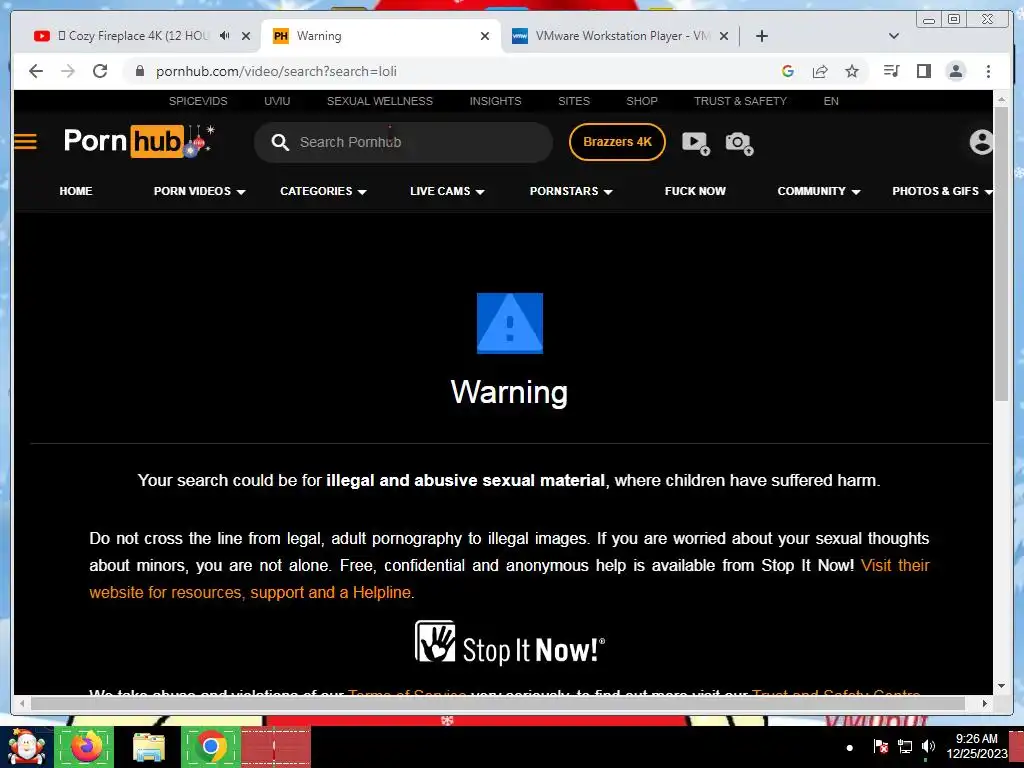Open the media controls icon in the toolbar
The image size is (1024, 768).
tap(891, 71)
